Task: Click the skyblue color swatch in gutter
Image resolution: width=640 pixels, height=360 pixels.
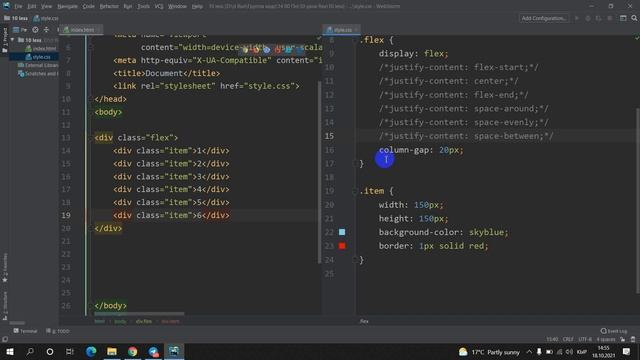Action: coord(342,232)
